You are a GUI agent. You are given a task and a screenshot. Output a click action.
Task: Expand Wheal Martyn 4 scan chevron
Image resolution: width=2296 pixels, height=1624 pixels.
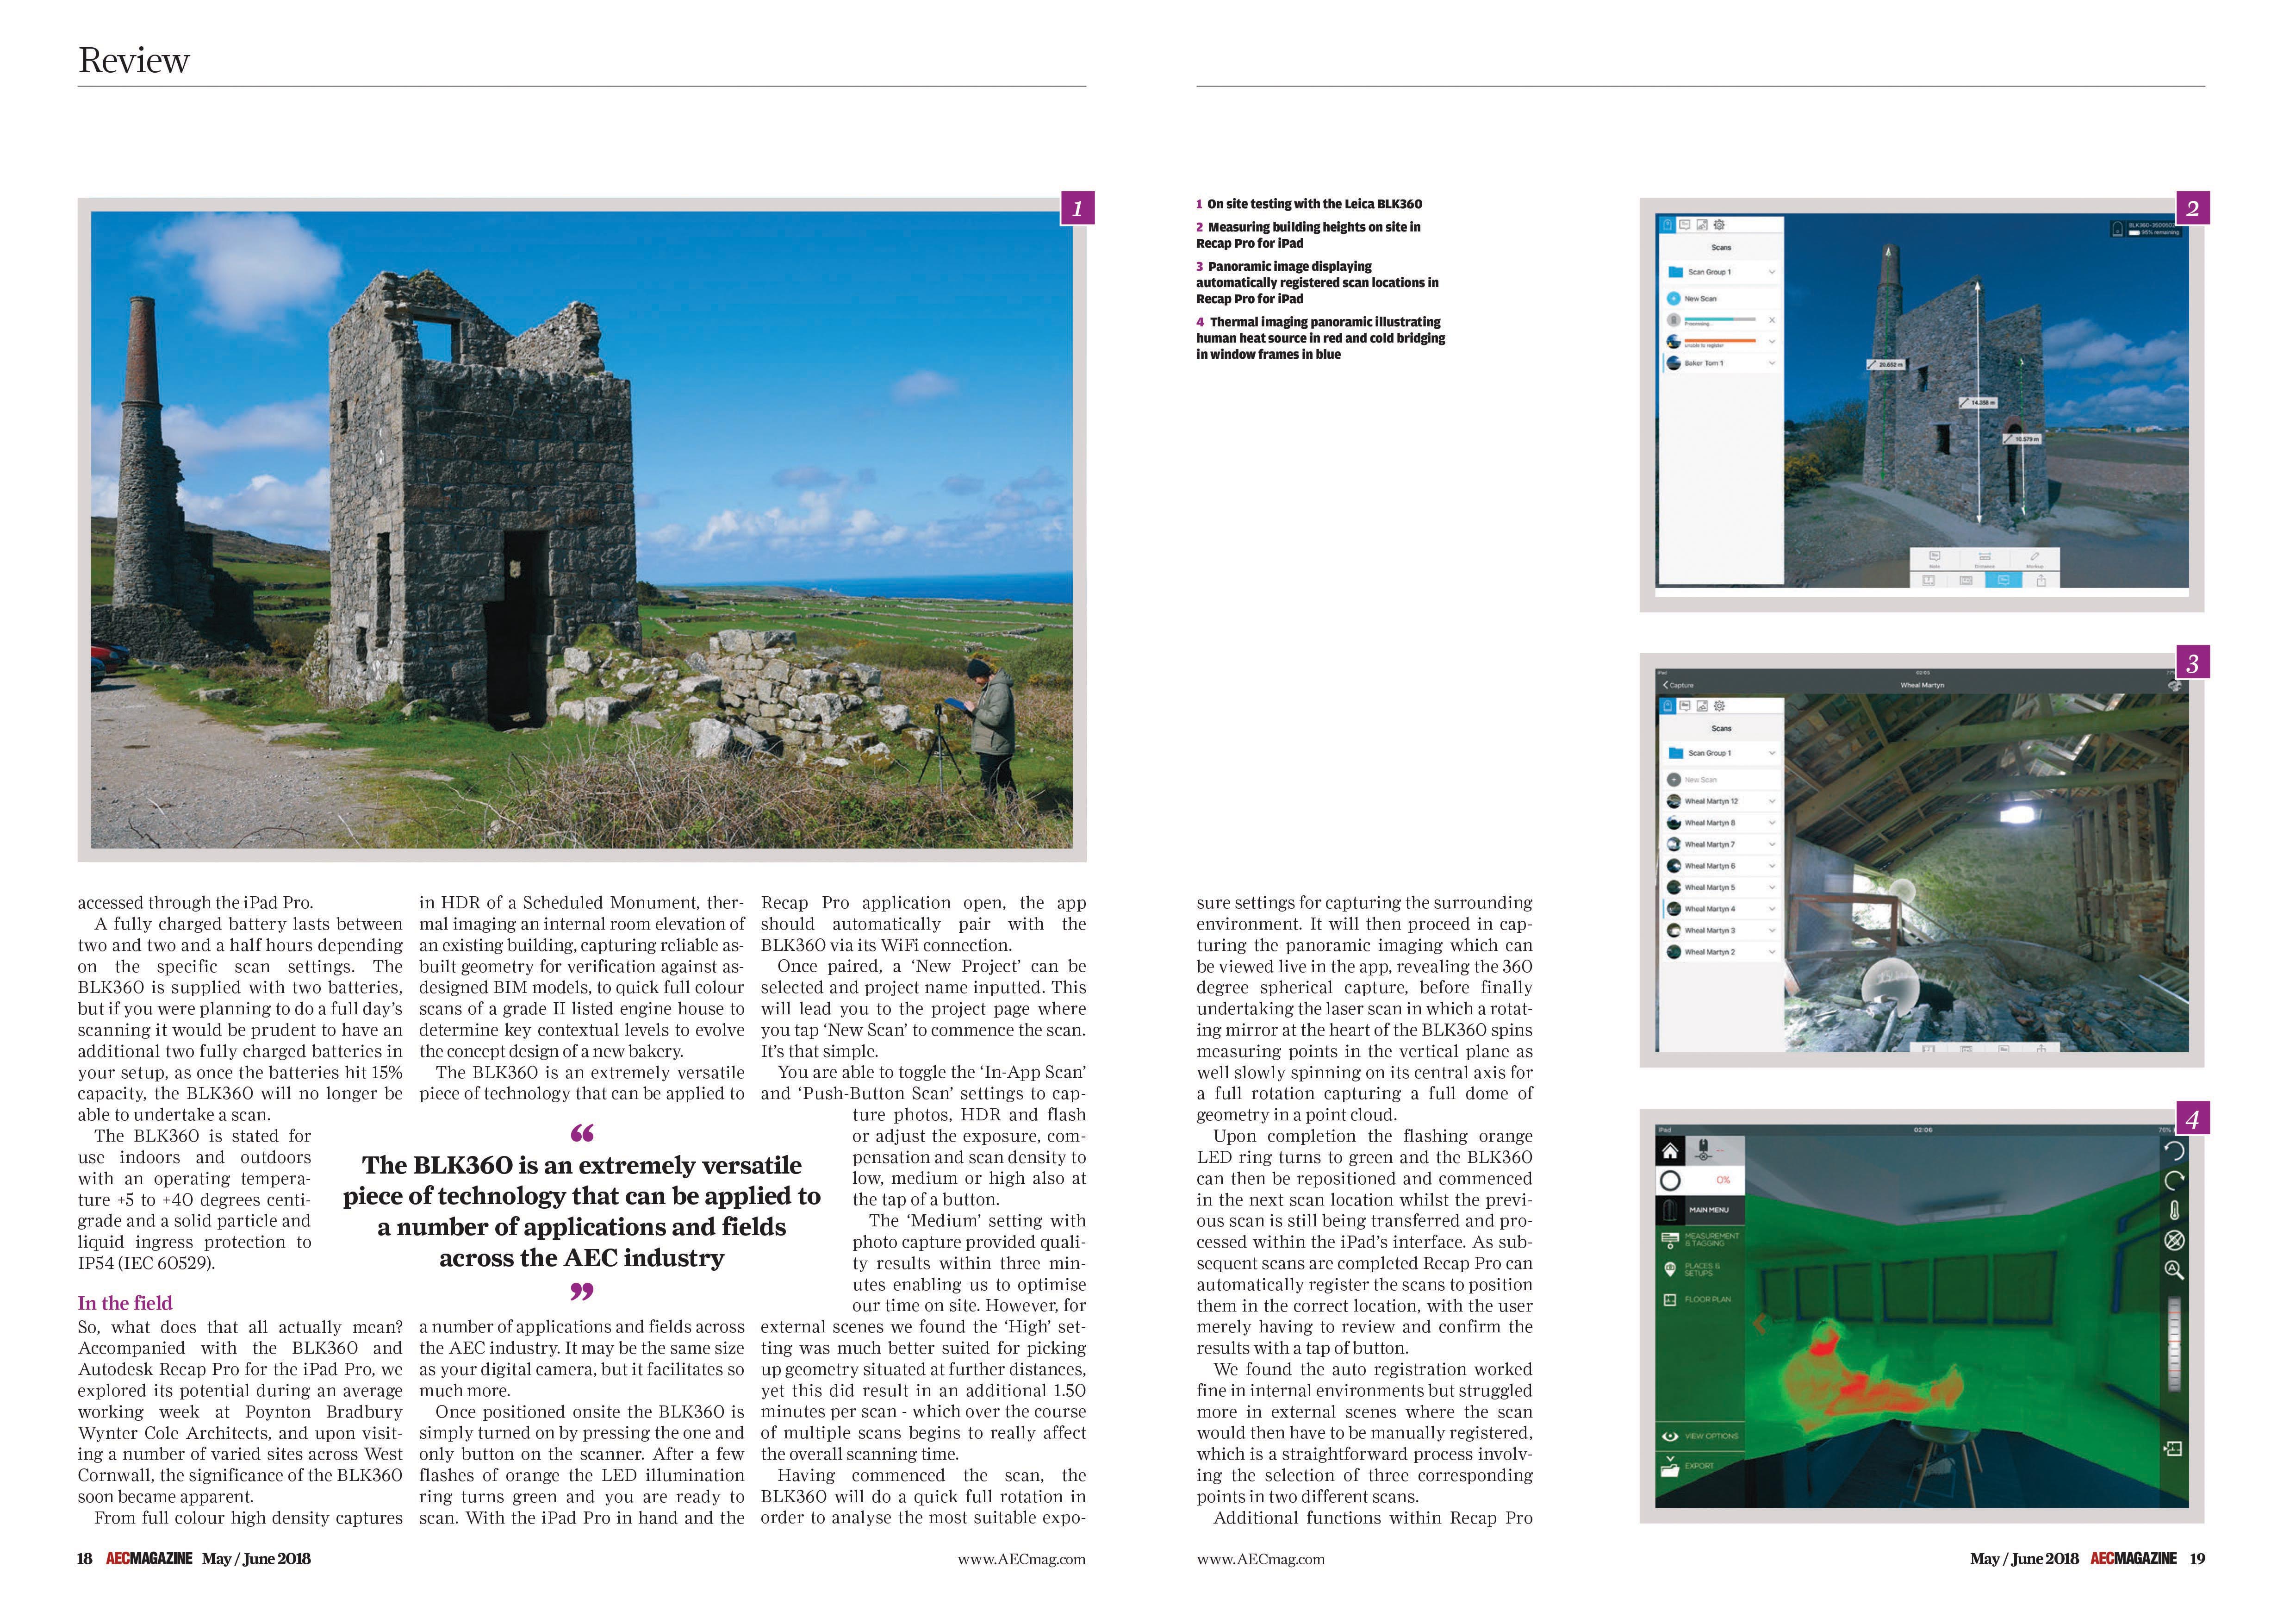pyautogui.click(x=1771, y=909)
